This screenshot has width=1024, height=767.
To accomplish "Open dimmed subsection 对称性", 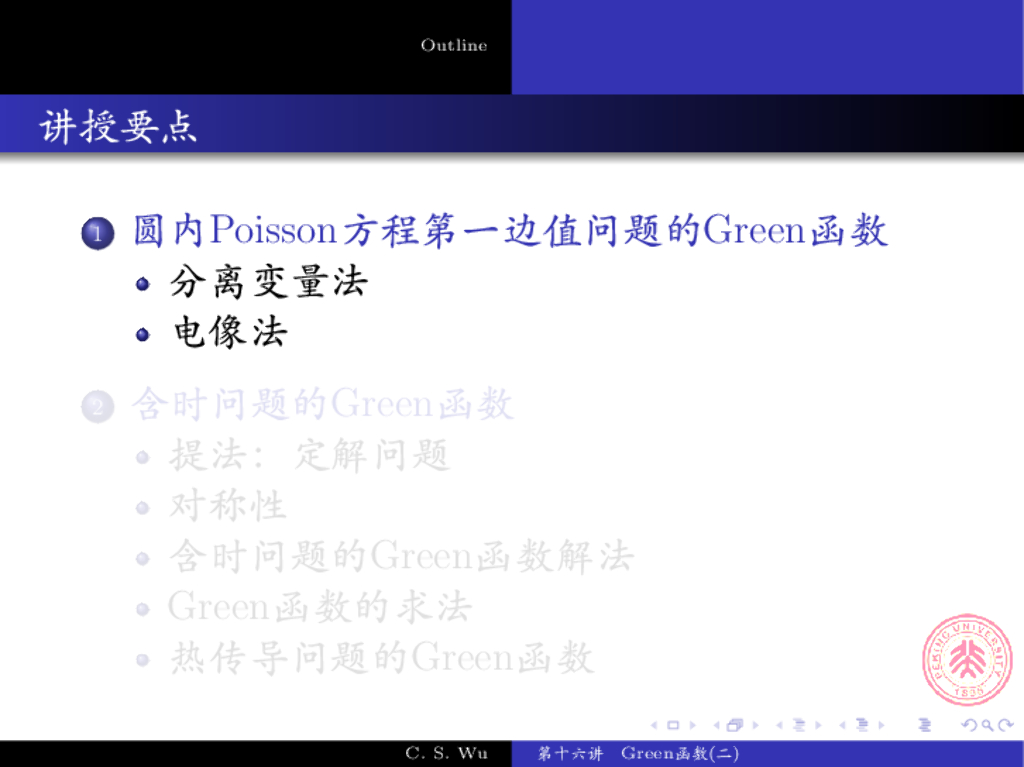I will [x=228, y=506].
